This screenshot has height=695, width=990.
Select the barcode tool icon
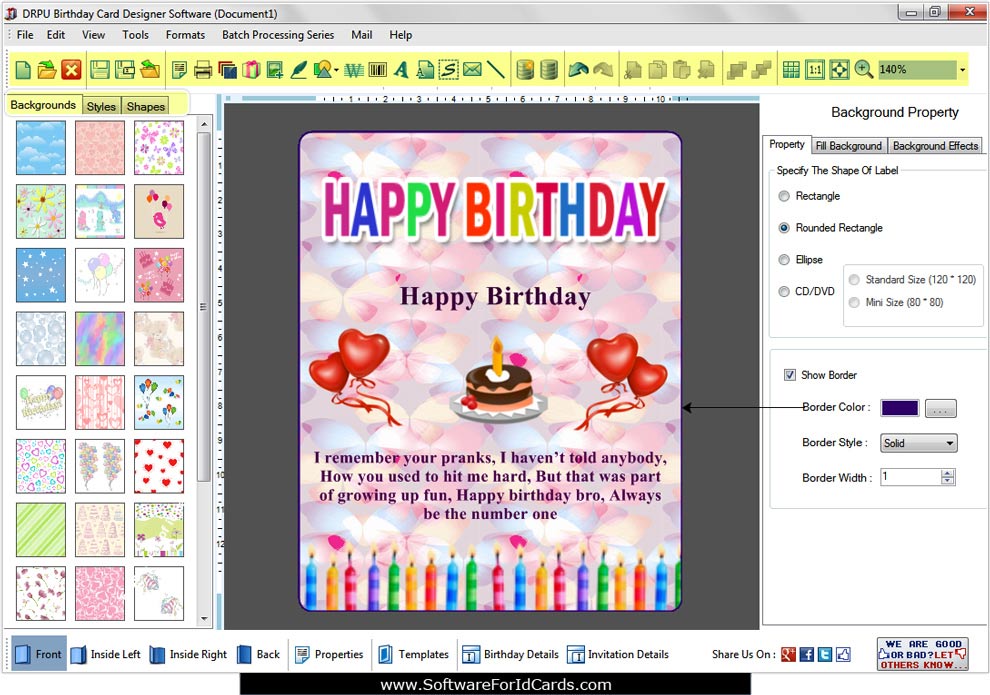point(378,70)
